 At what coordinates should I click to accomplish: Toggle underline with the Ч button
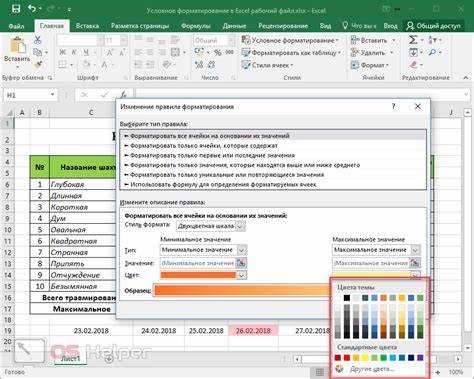86,52
